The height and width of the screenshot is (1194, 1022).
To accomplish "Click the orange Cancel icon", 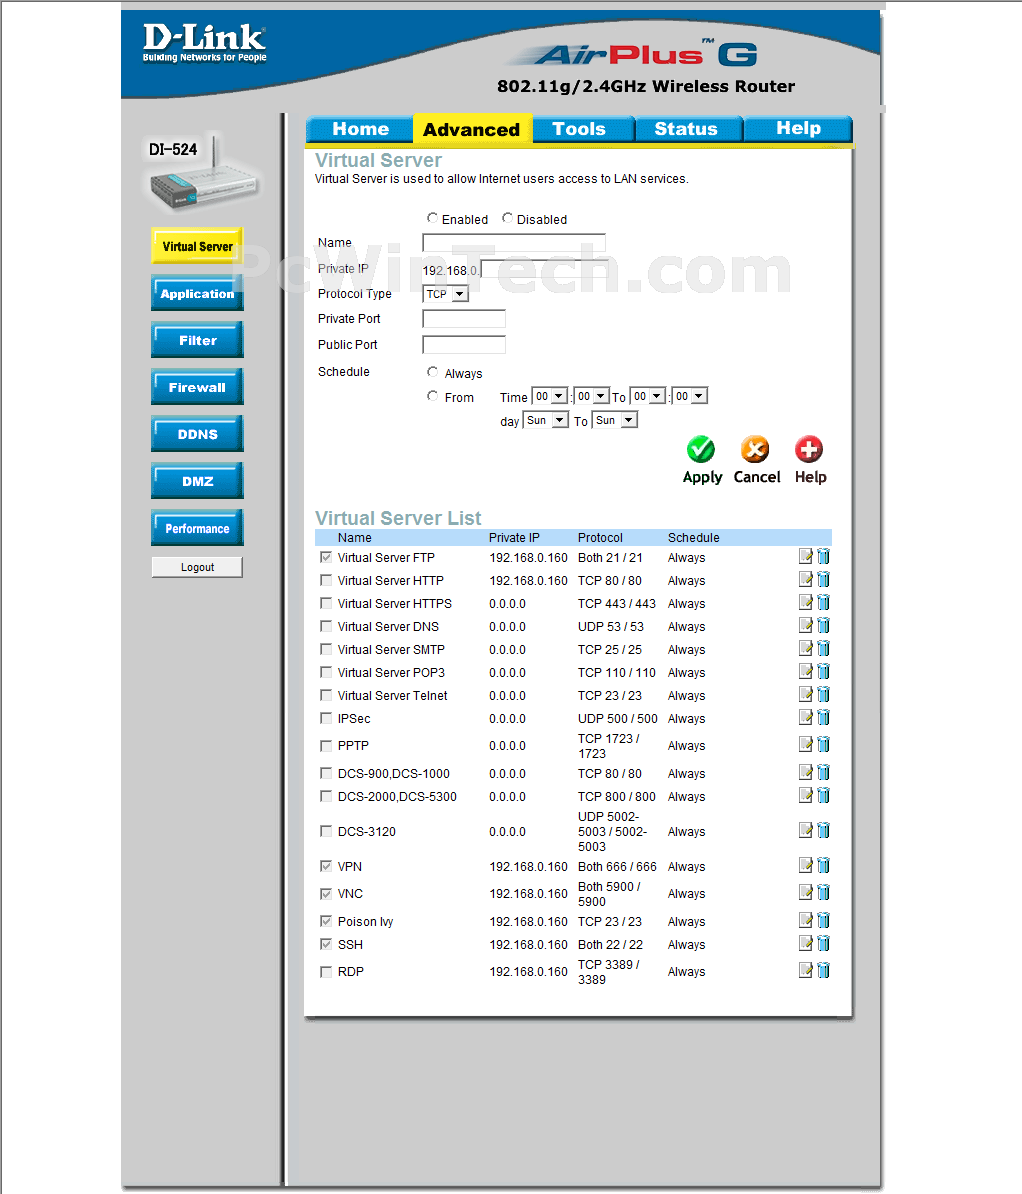I will click(755, 449).
